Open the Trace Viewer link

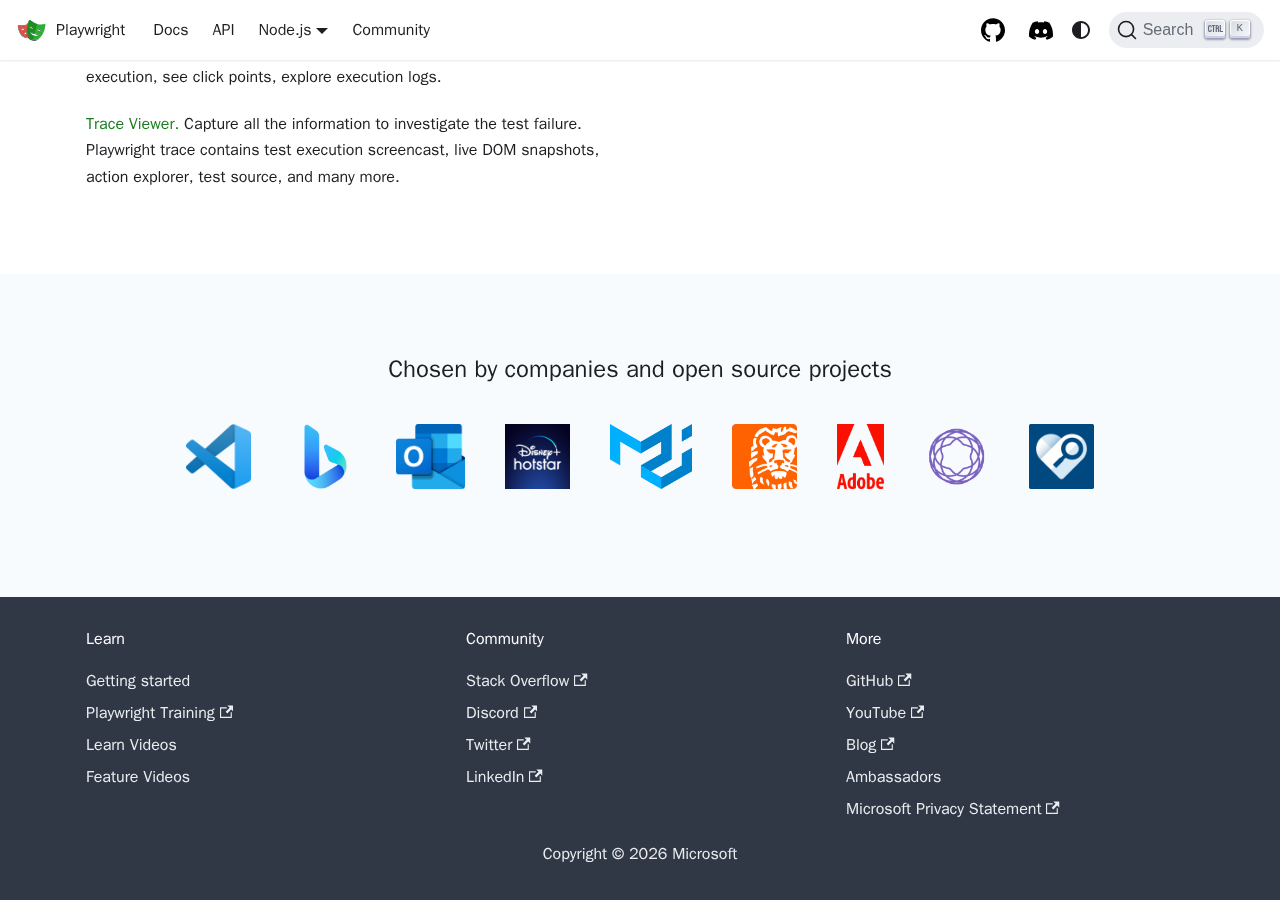pyautogui.click(x=132, y=124)
